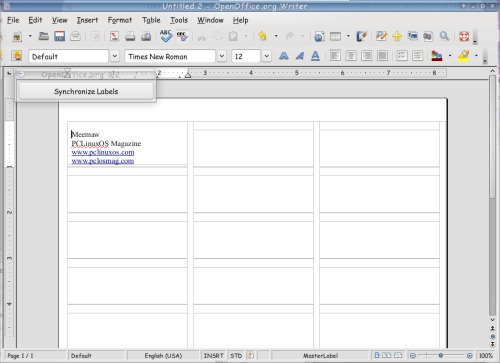Click the Cut scissors icon
The height and width of the screenshot is (363, 500).
pos(201,36)
